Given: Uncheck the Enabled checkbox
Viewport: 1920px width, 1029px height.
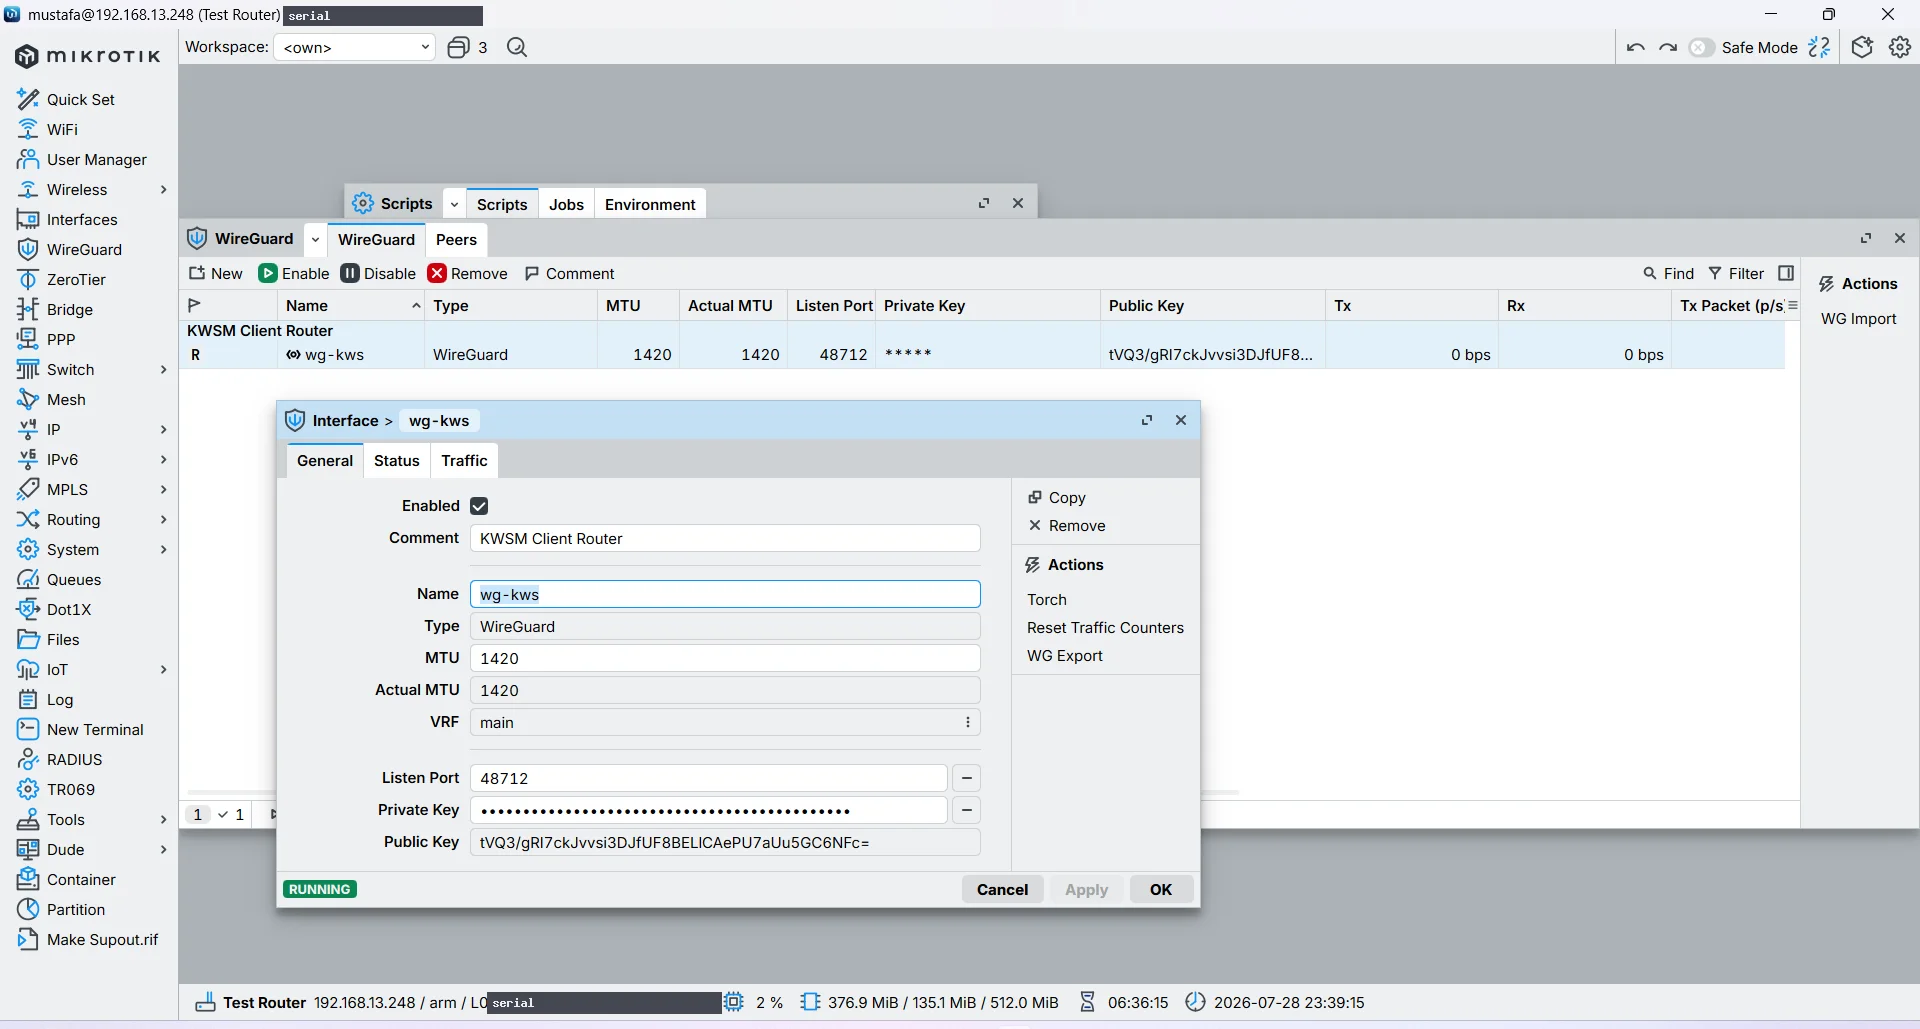Looking at the screenshot, I should (x=479, y=506).
